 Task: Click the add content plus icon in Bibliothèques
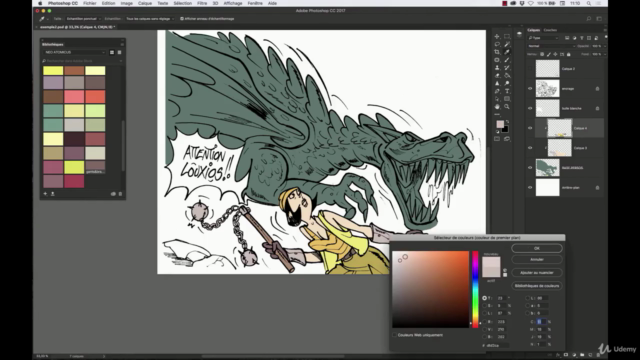[x=45, y=194]
